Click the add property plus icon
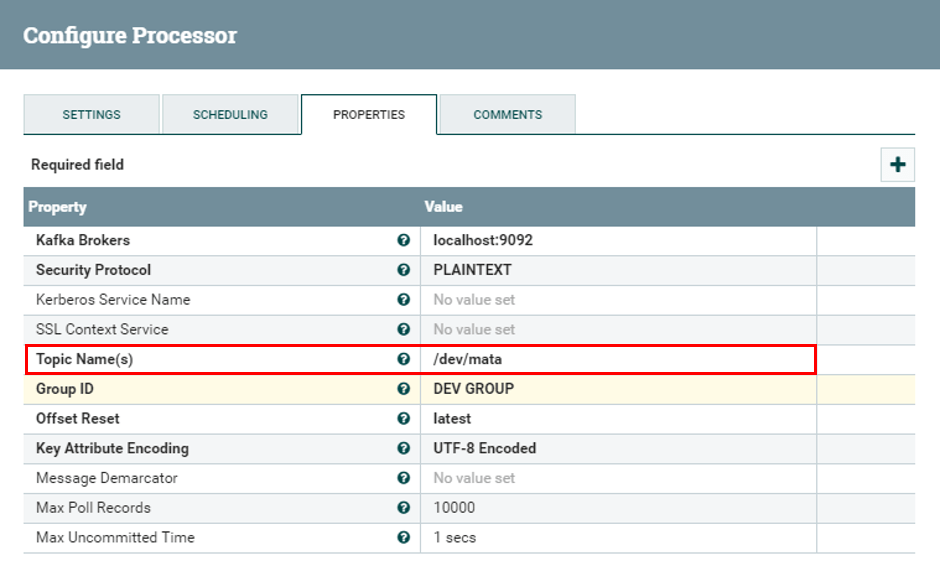 coord(897,165)
